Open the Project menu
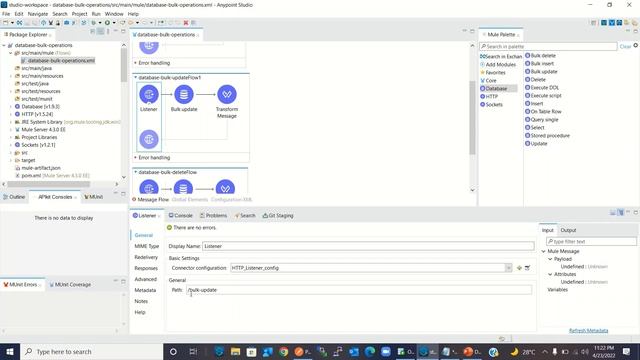The image size is (640, 360). pyautogui.click(x=79, y=14)
